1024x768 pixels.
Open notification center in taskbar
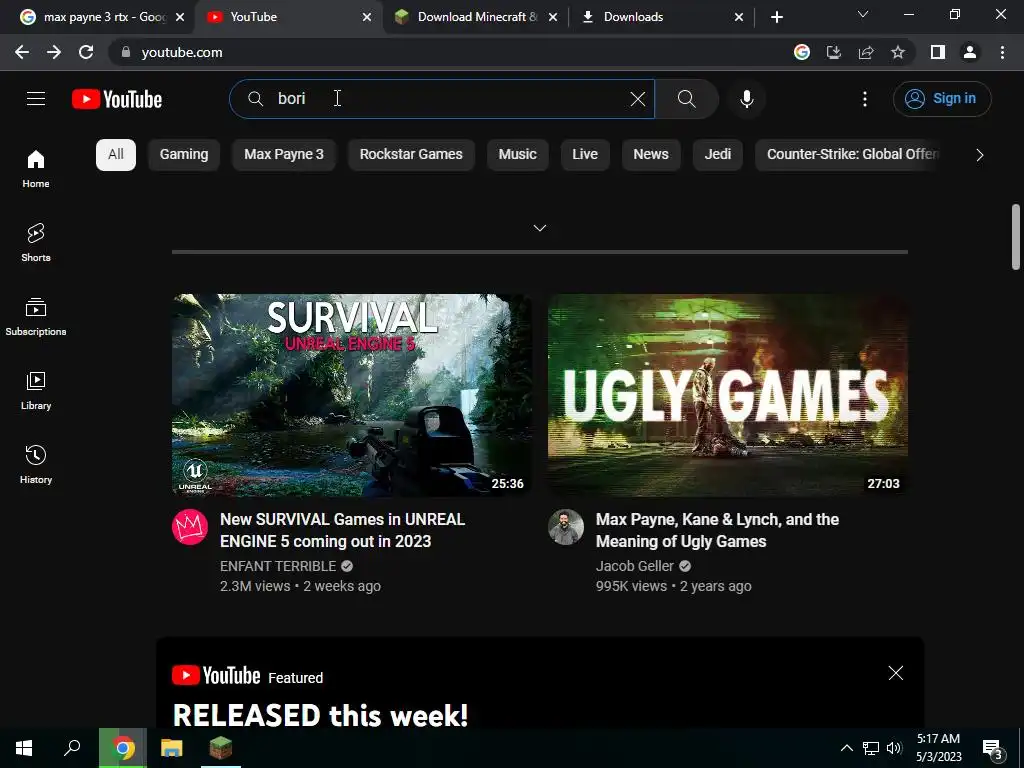click(993, 748)
